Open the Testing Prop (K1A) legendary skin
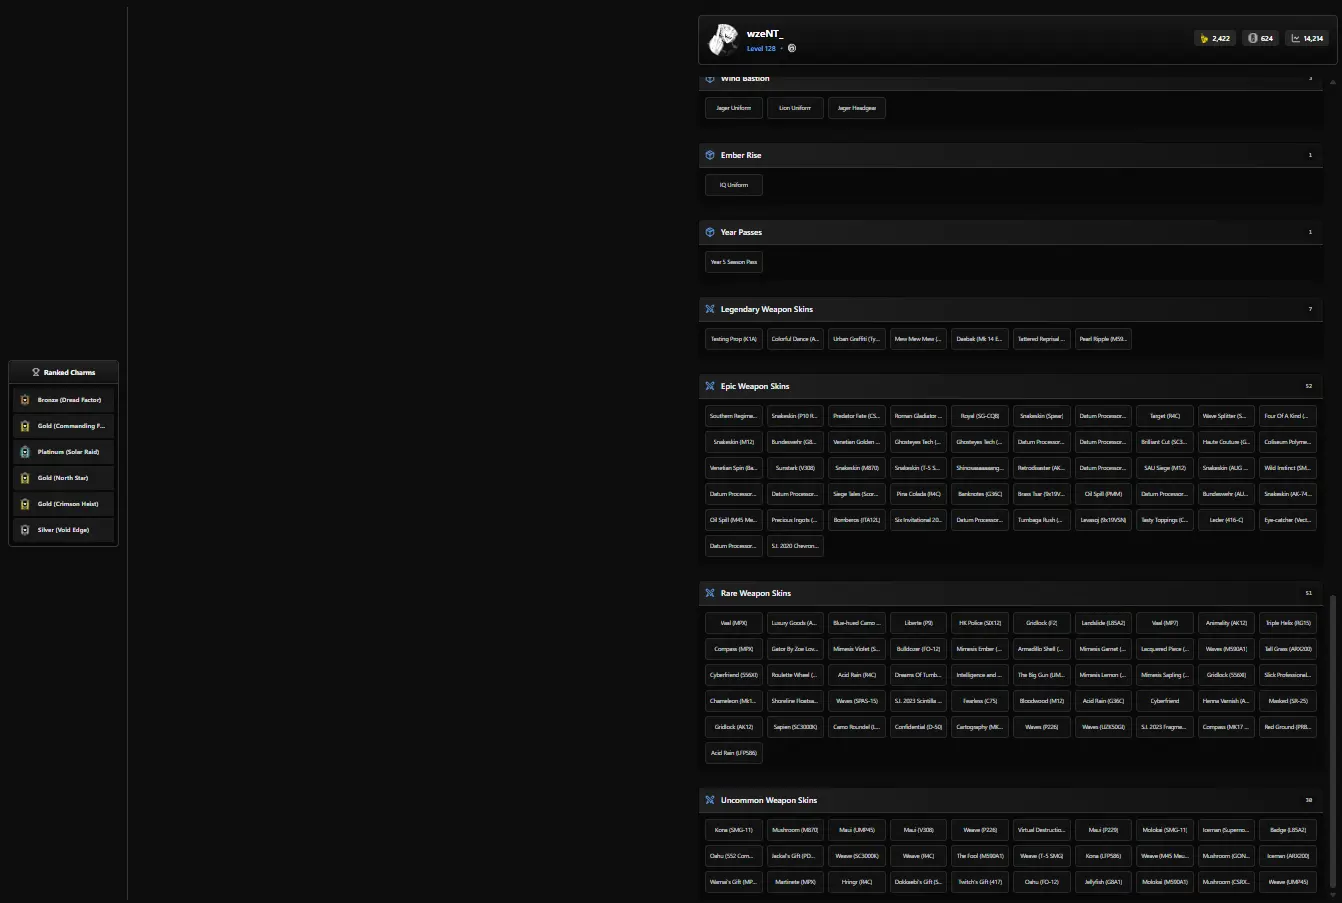 [x=734, y=339]
